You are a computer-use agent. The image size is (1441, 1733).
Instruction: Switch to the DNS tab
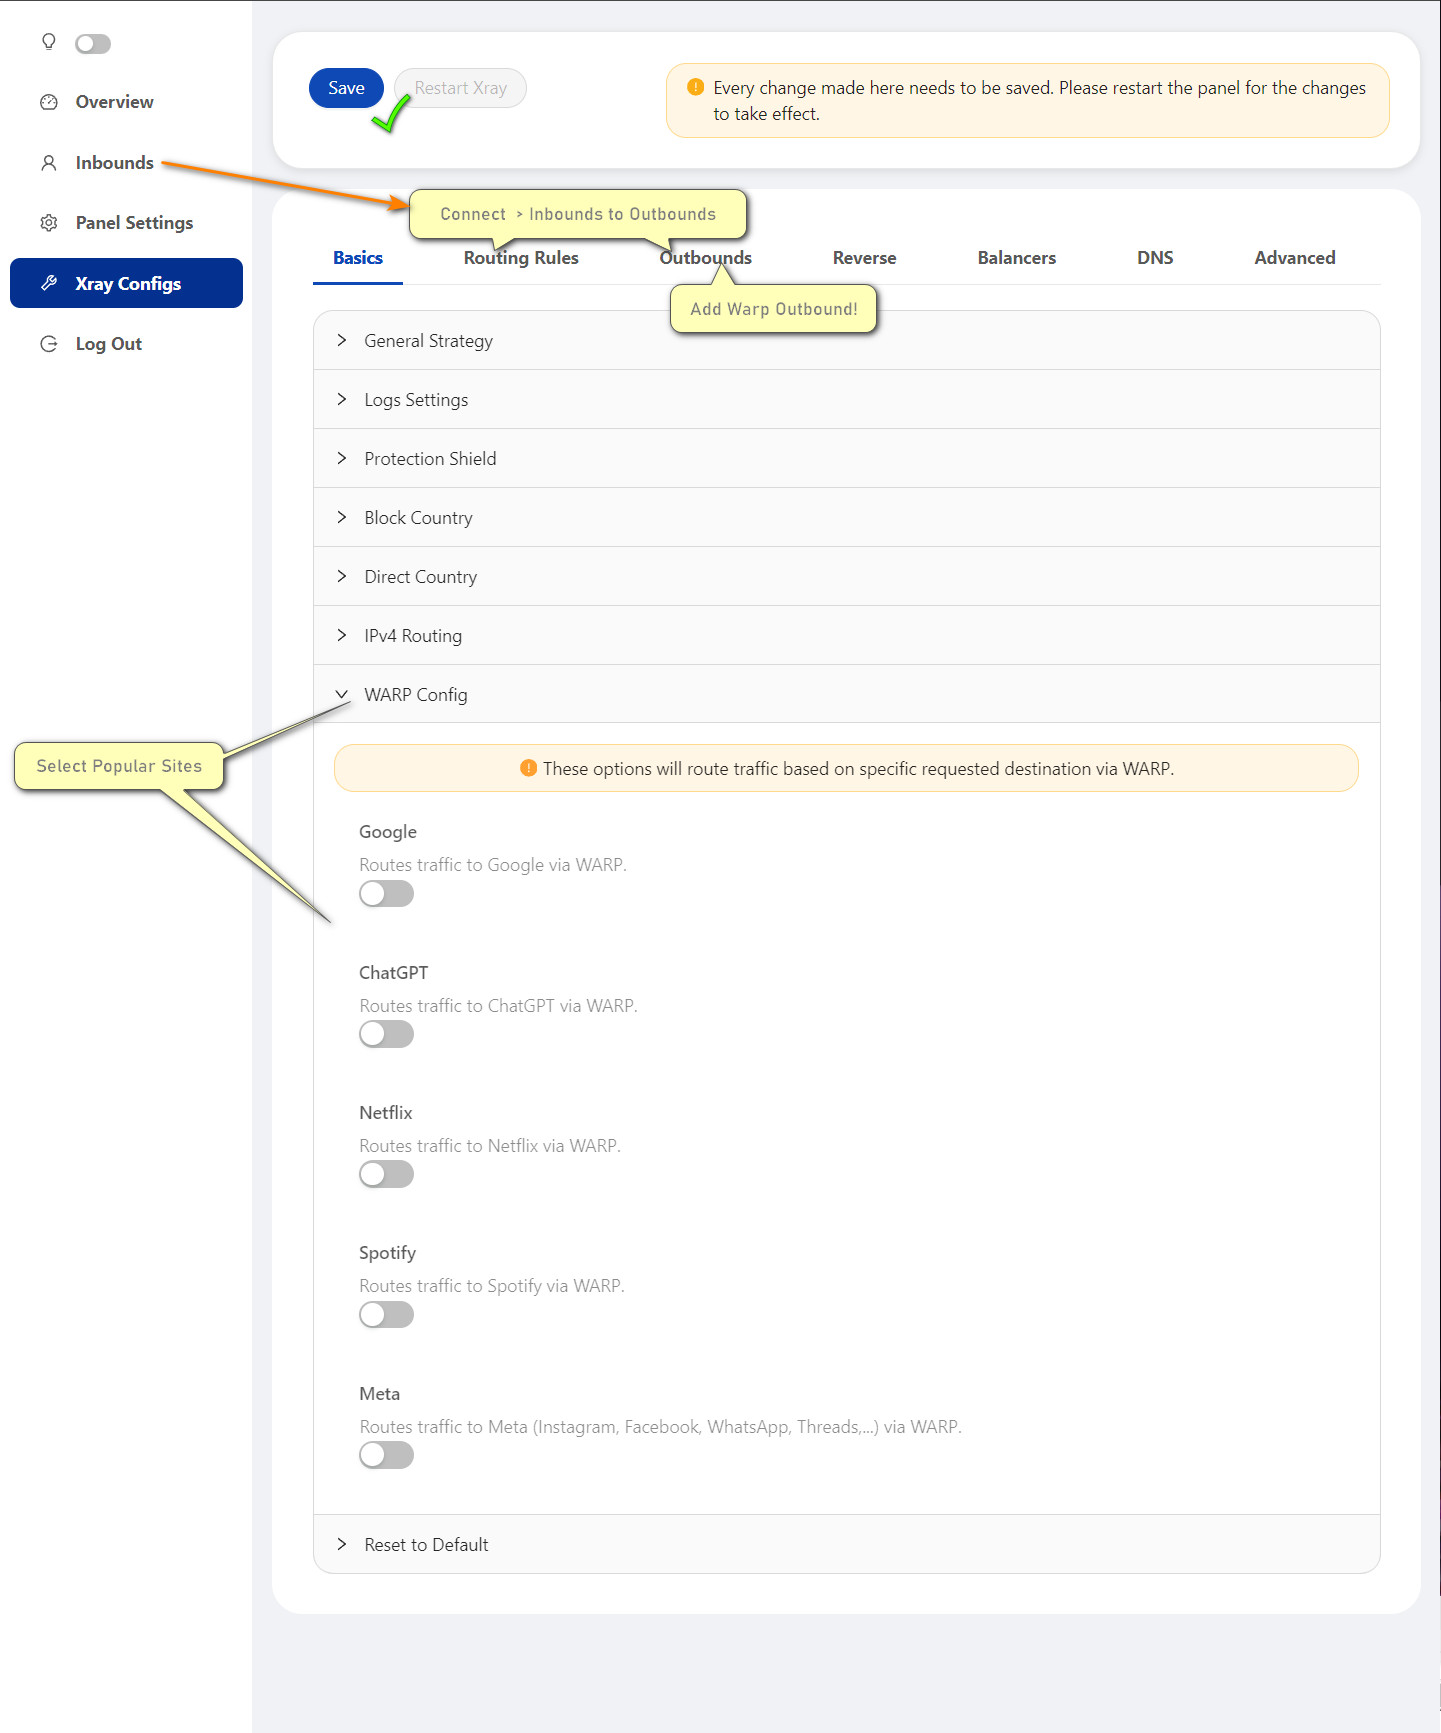pyautogui.click(x=1155, y=258)
